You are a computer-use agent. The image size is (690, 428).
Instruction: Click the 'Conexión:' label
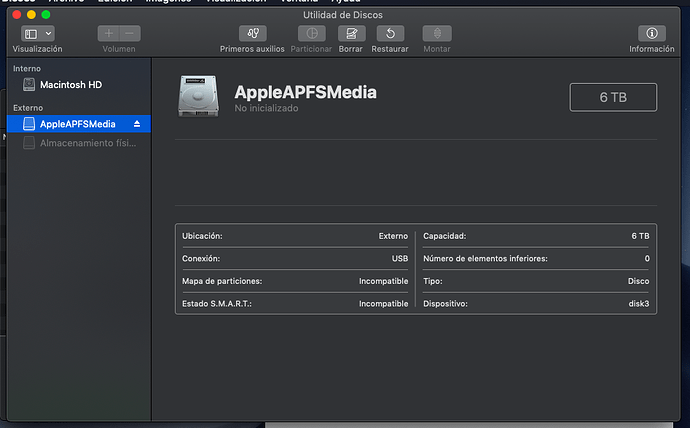tap(201, 259)
